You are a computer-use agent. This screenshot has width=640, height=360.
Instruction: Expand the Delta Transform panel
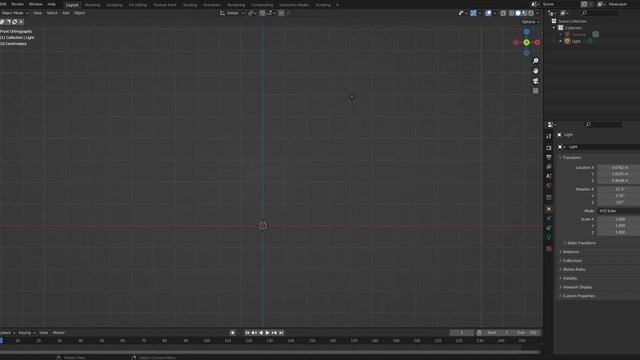click(x=581, y=243)
